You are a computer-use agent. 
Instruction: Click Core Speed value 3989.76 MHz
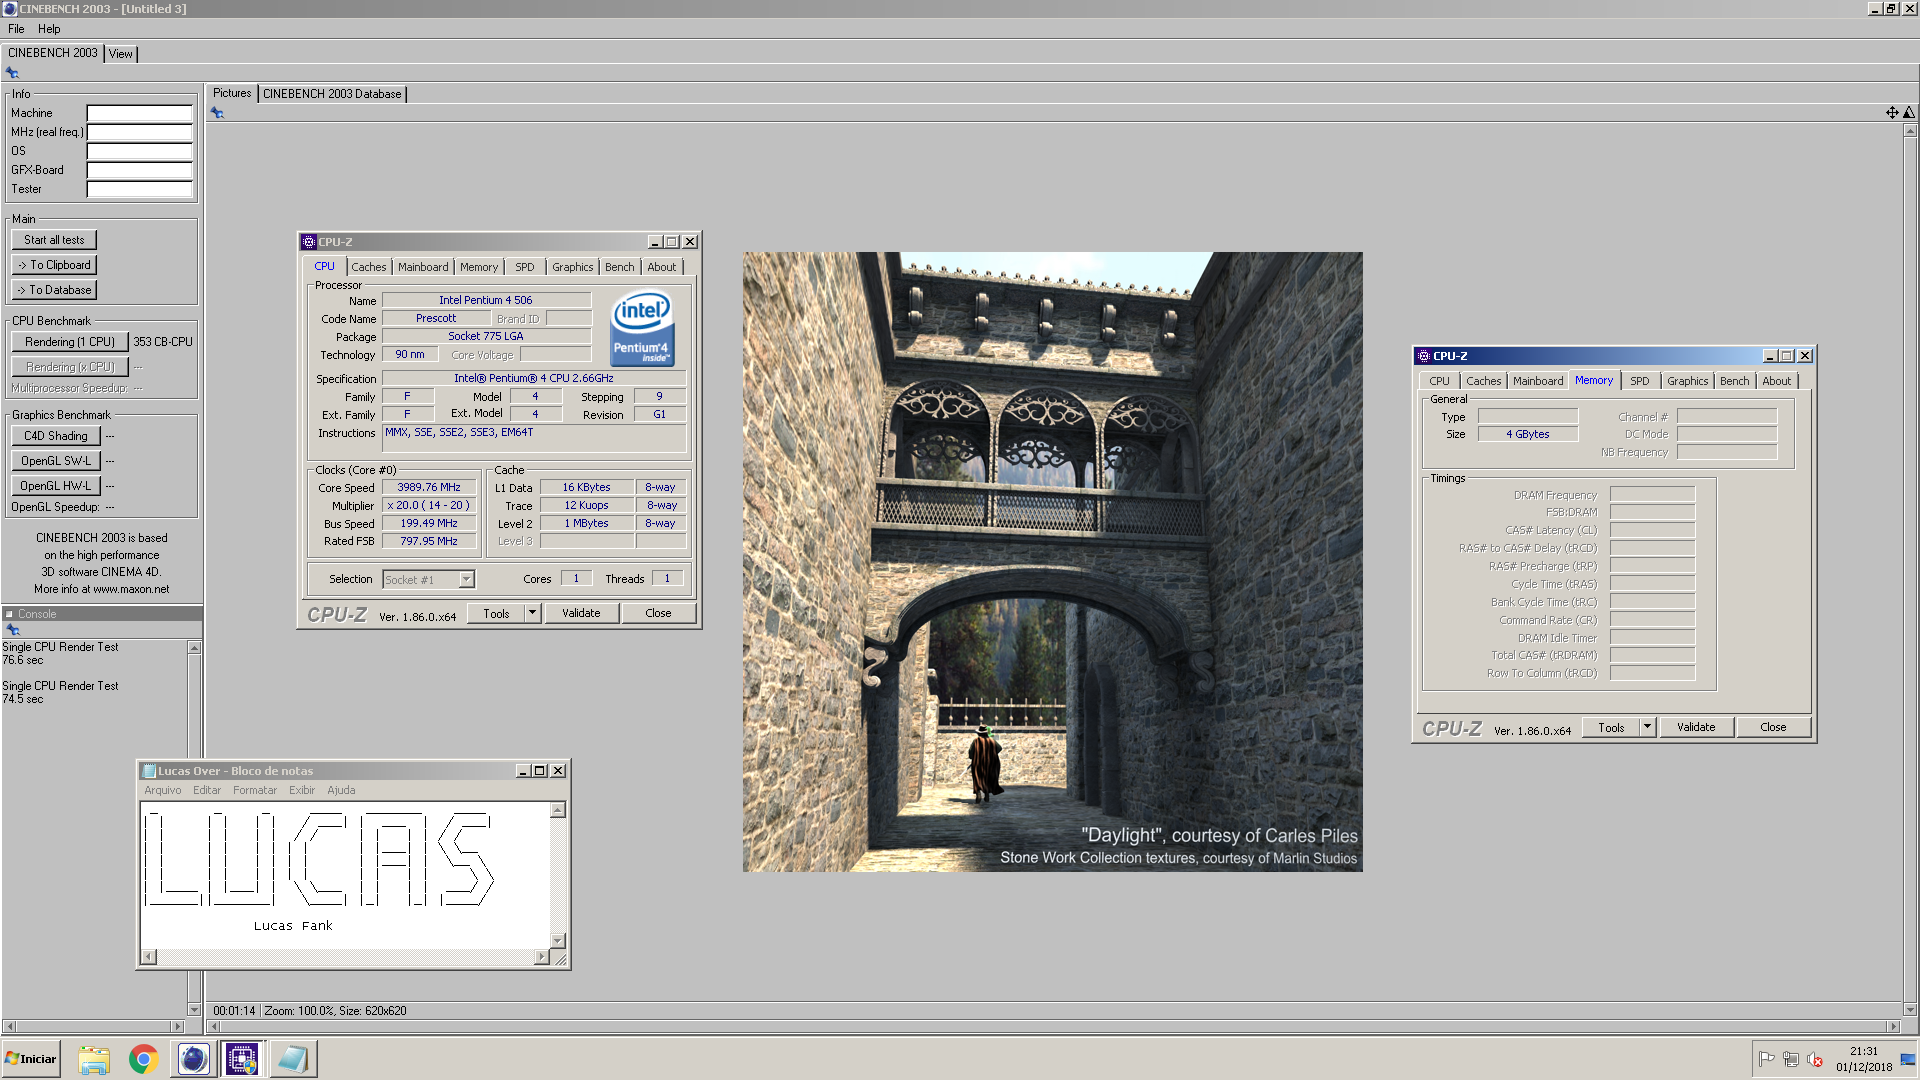(x=429, y=488)
